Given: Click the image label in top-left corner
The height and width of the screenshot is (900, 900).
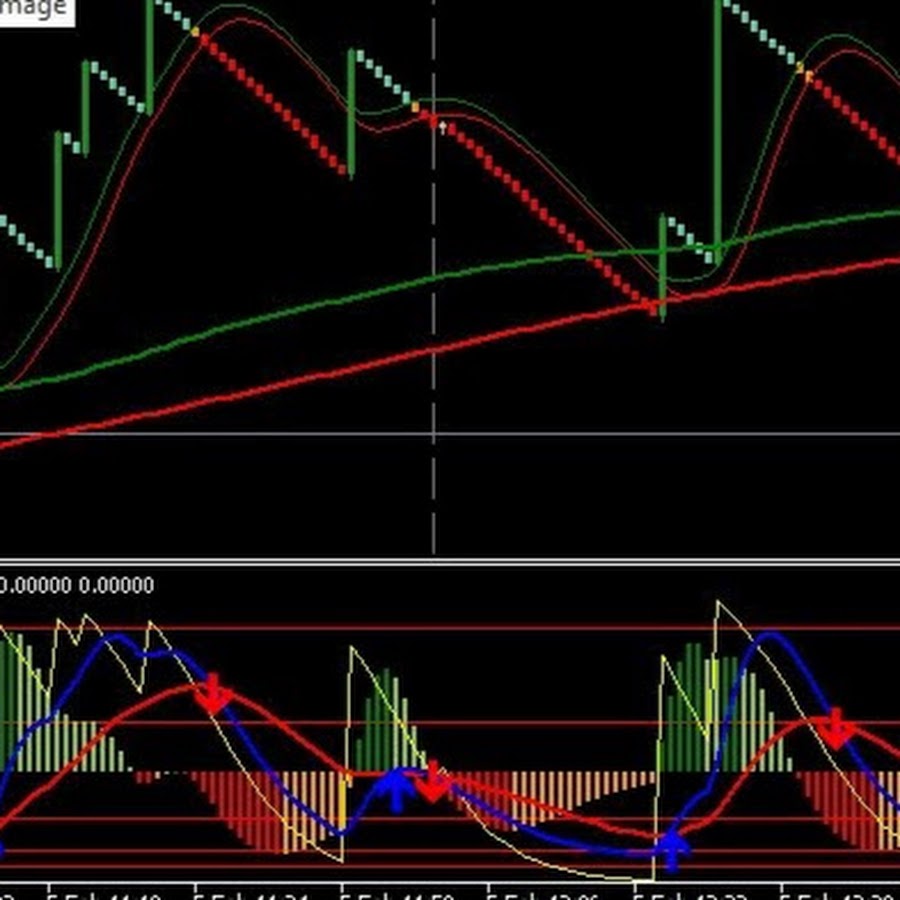Looking at the screenshot, I should point(34,9).
